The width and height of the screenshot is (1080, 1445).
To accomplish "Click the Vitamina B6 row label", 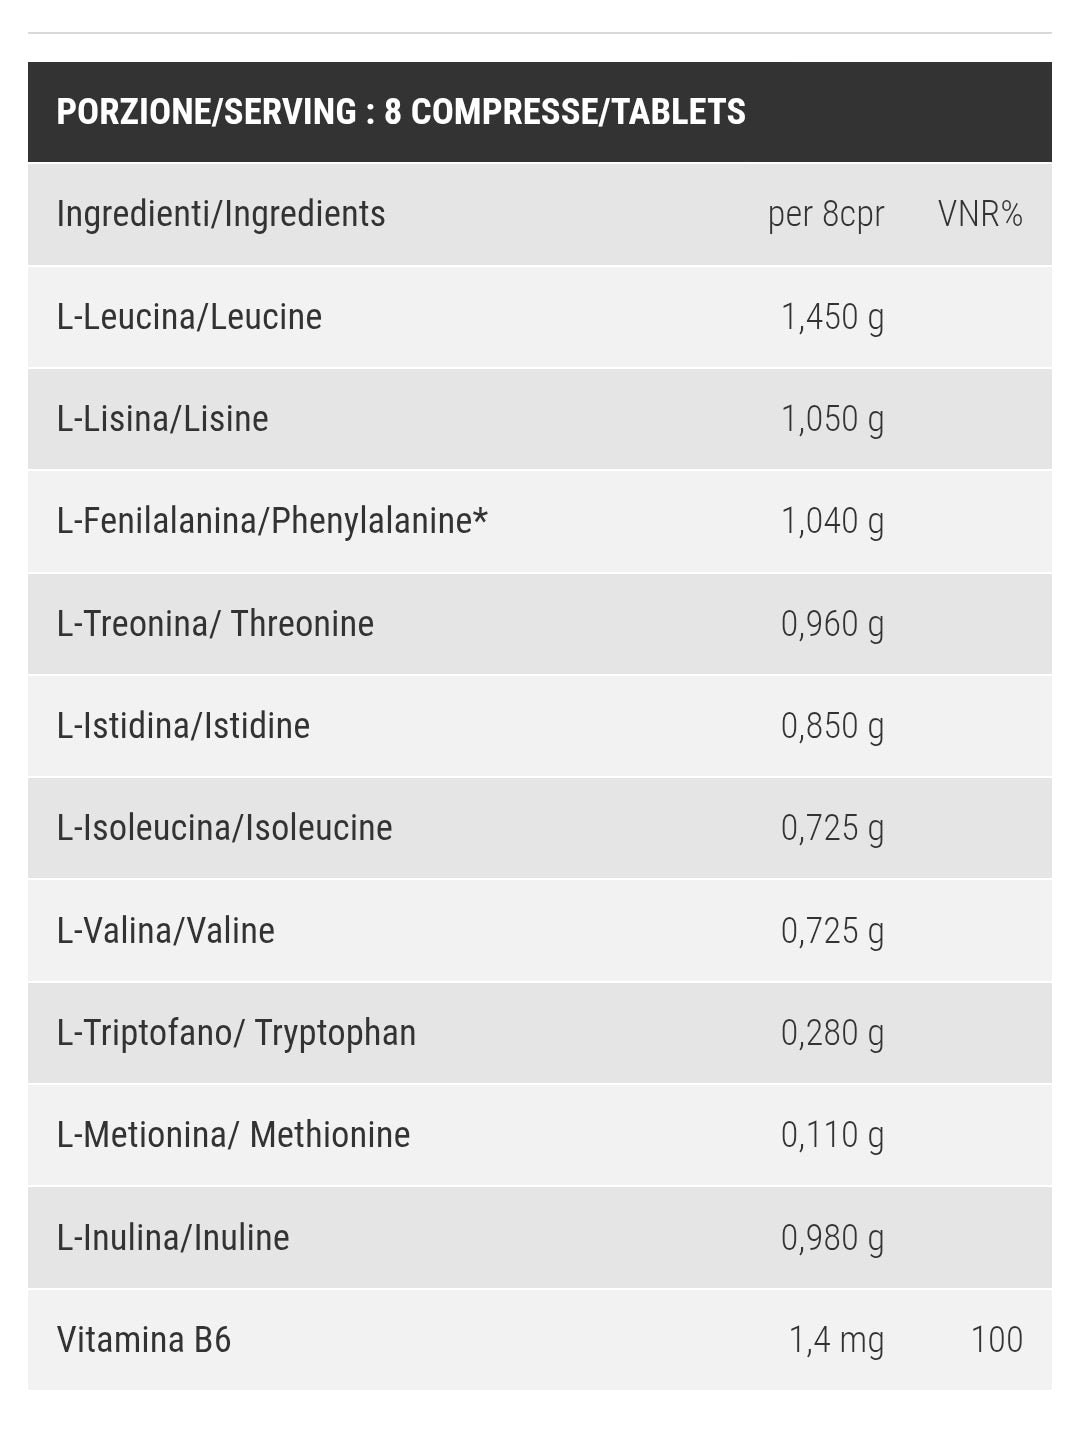I will 144,1340.
